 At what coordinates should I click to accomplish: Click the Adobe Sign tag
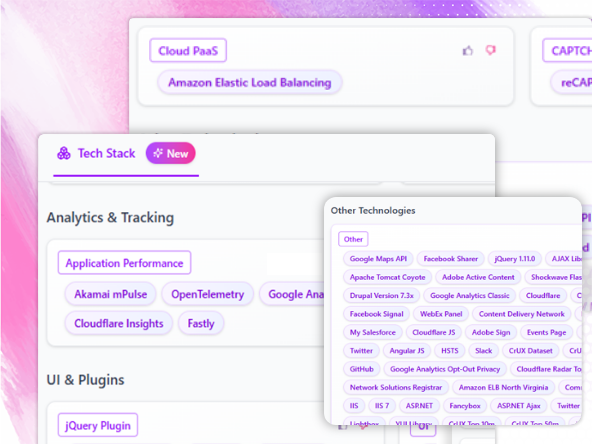click(x=491, y=333)
